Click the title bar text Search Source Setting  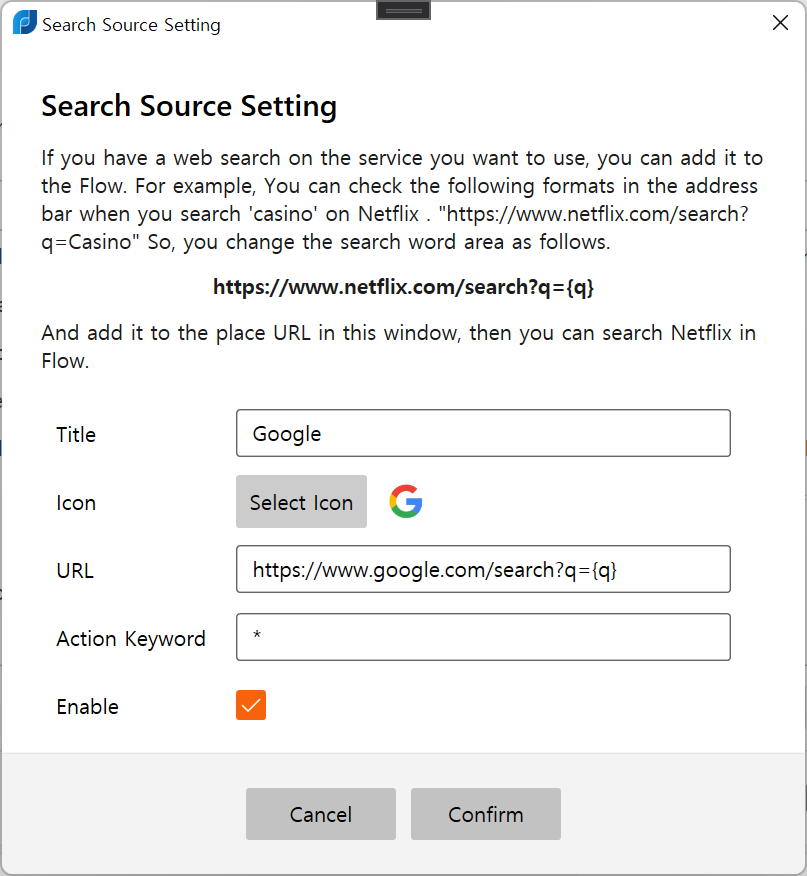click(131, 25)
